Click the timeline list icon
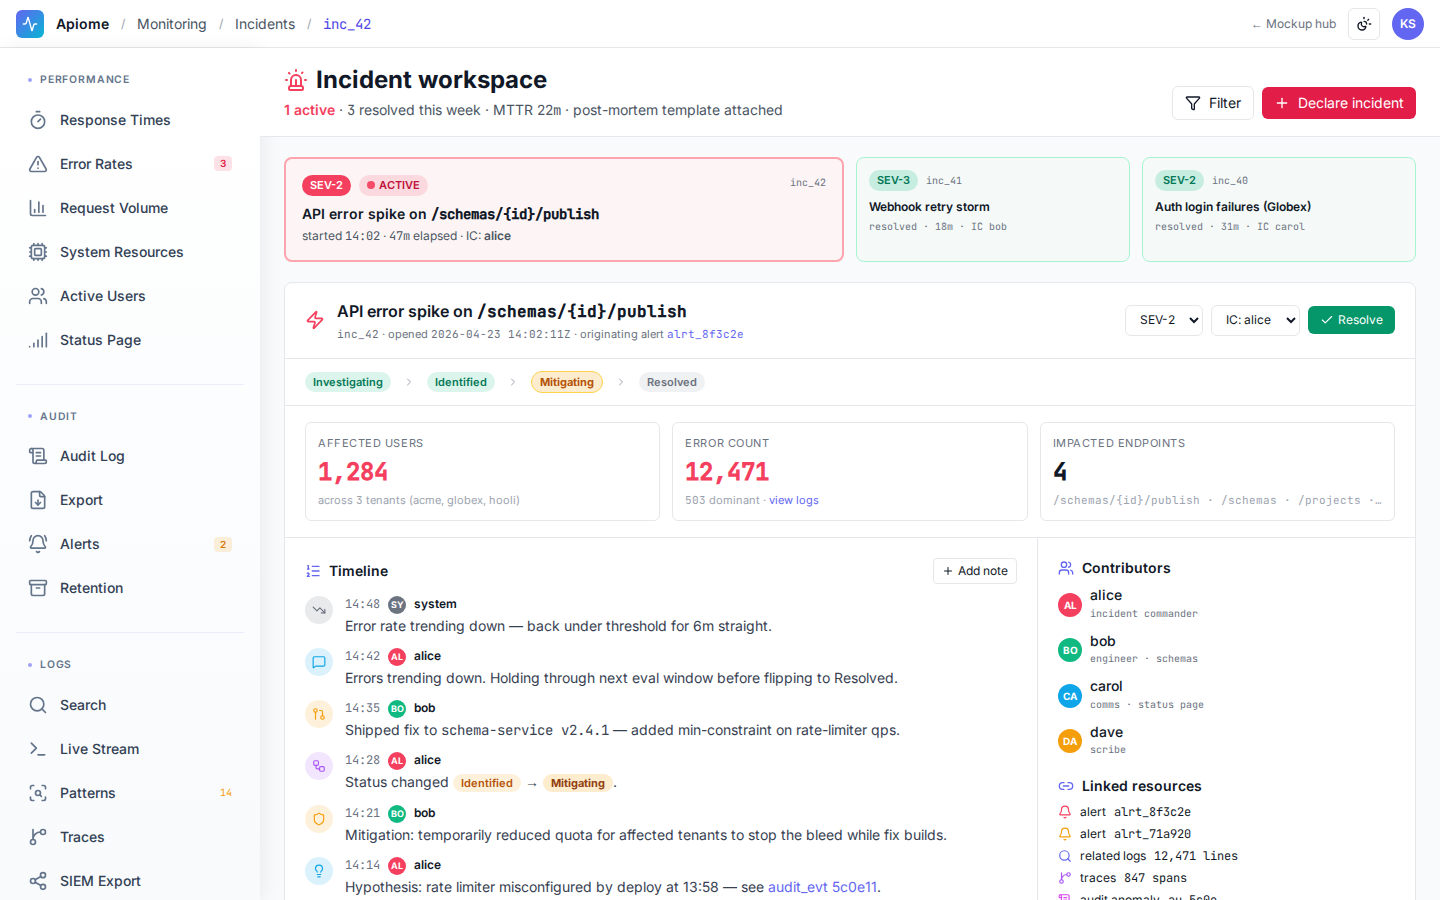This screenshot has width=1440, height=900. pyautogui.click(x=313, y=571)
